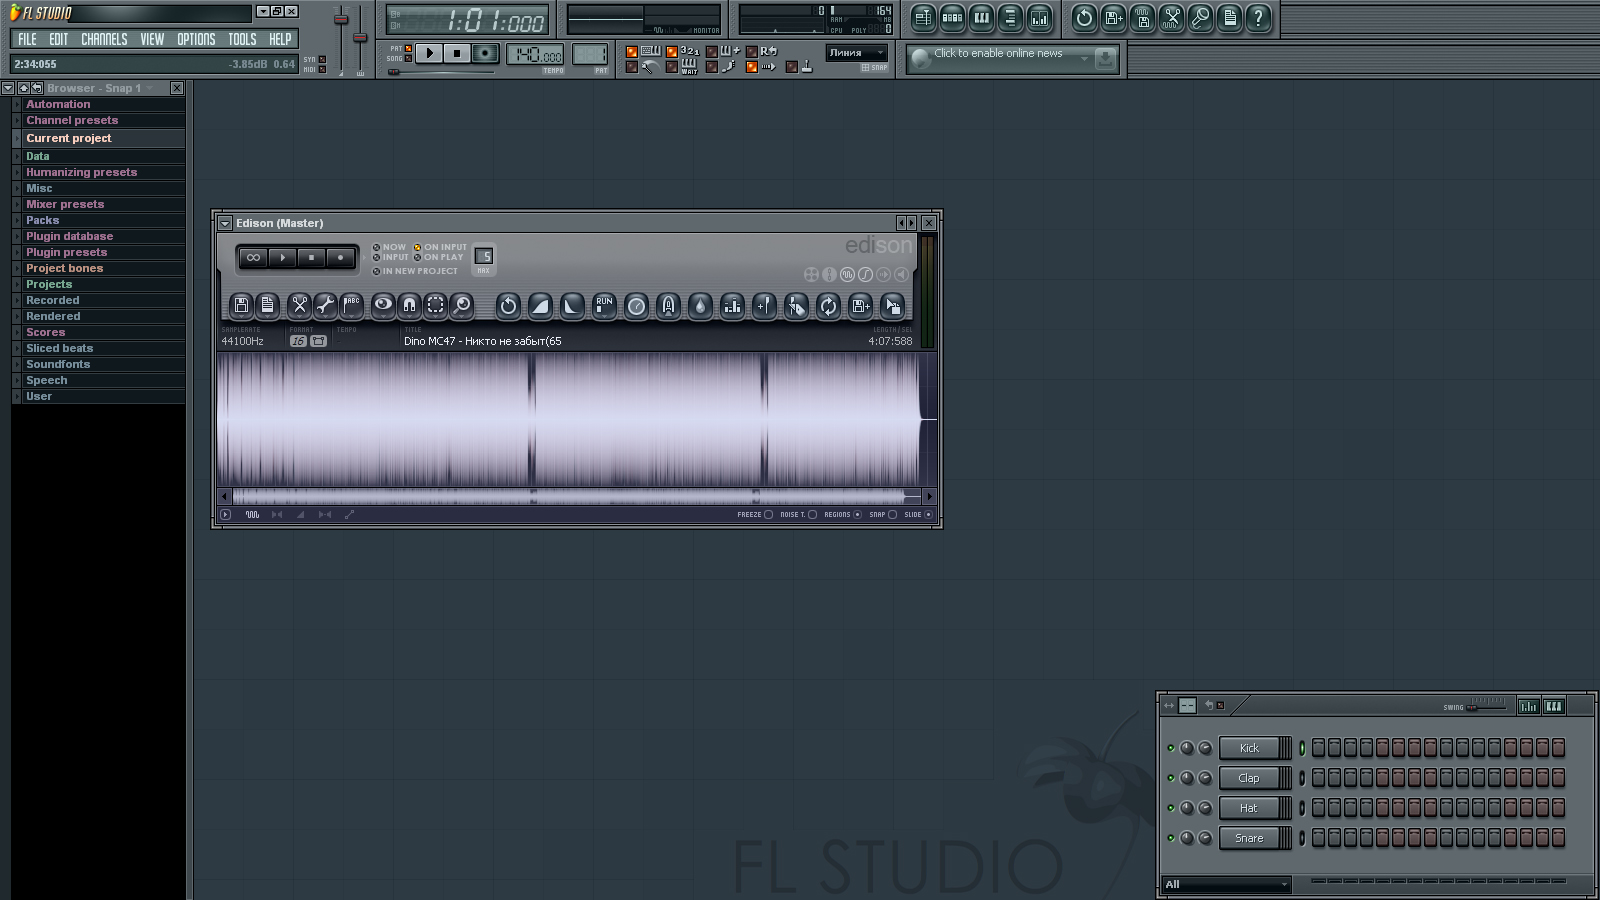Expand the Soundfonts browser folder
Screen dimensions: 1600x900
point(98,364)
